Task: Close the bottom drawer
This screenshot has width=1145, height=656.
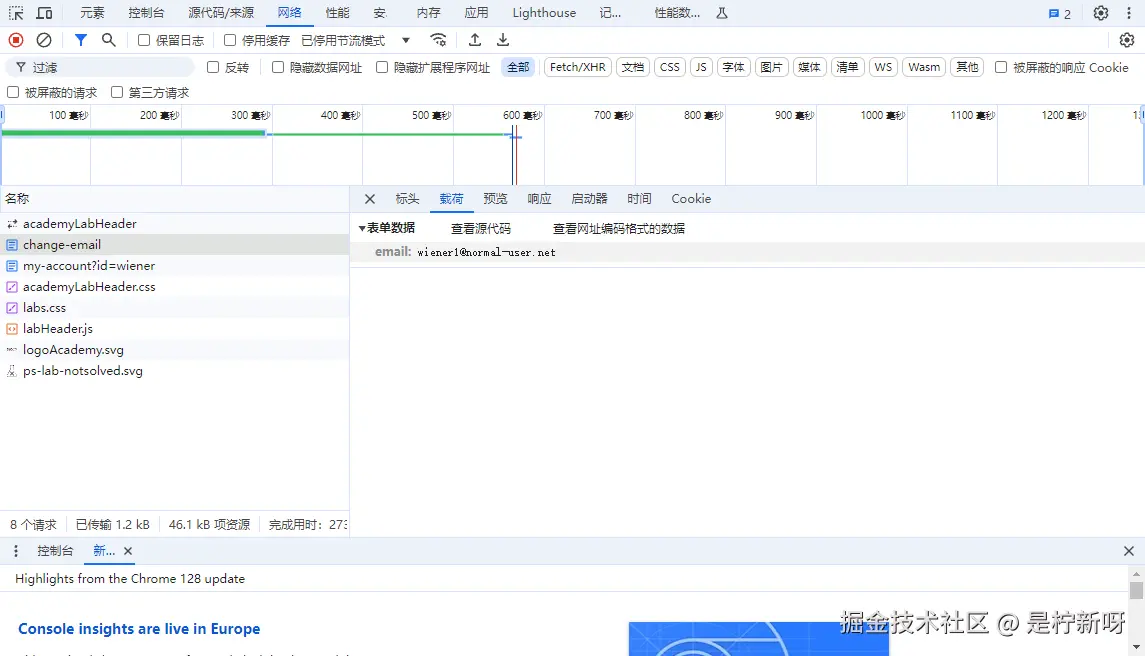Action: (x=1129, y=551)
